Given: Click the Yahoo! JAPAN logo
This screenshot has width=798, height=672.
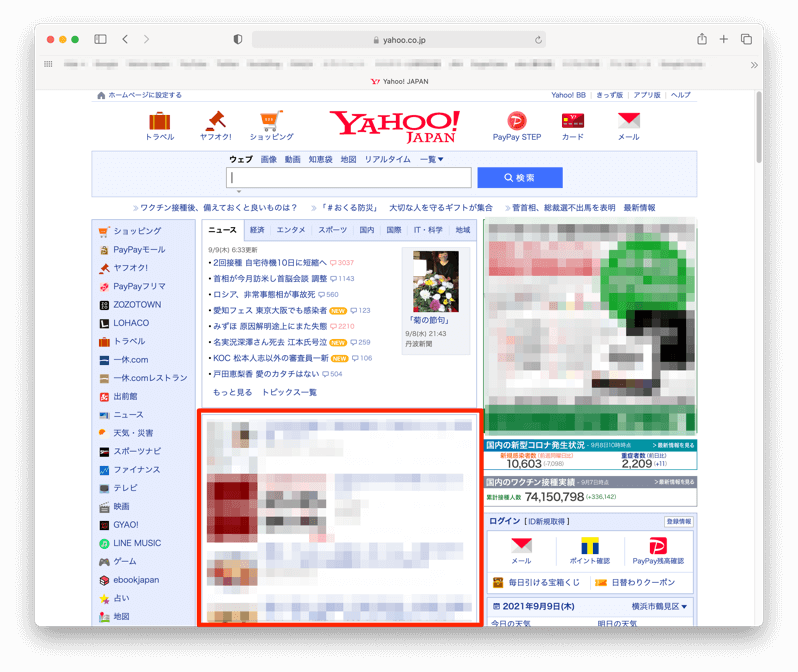Looking at the screenshot, I should point(395,126).
